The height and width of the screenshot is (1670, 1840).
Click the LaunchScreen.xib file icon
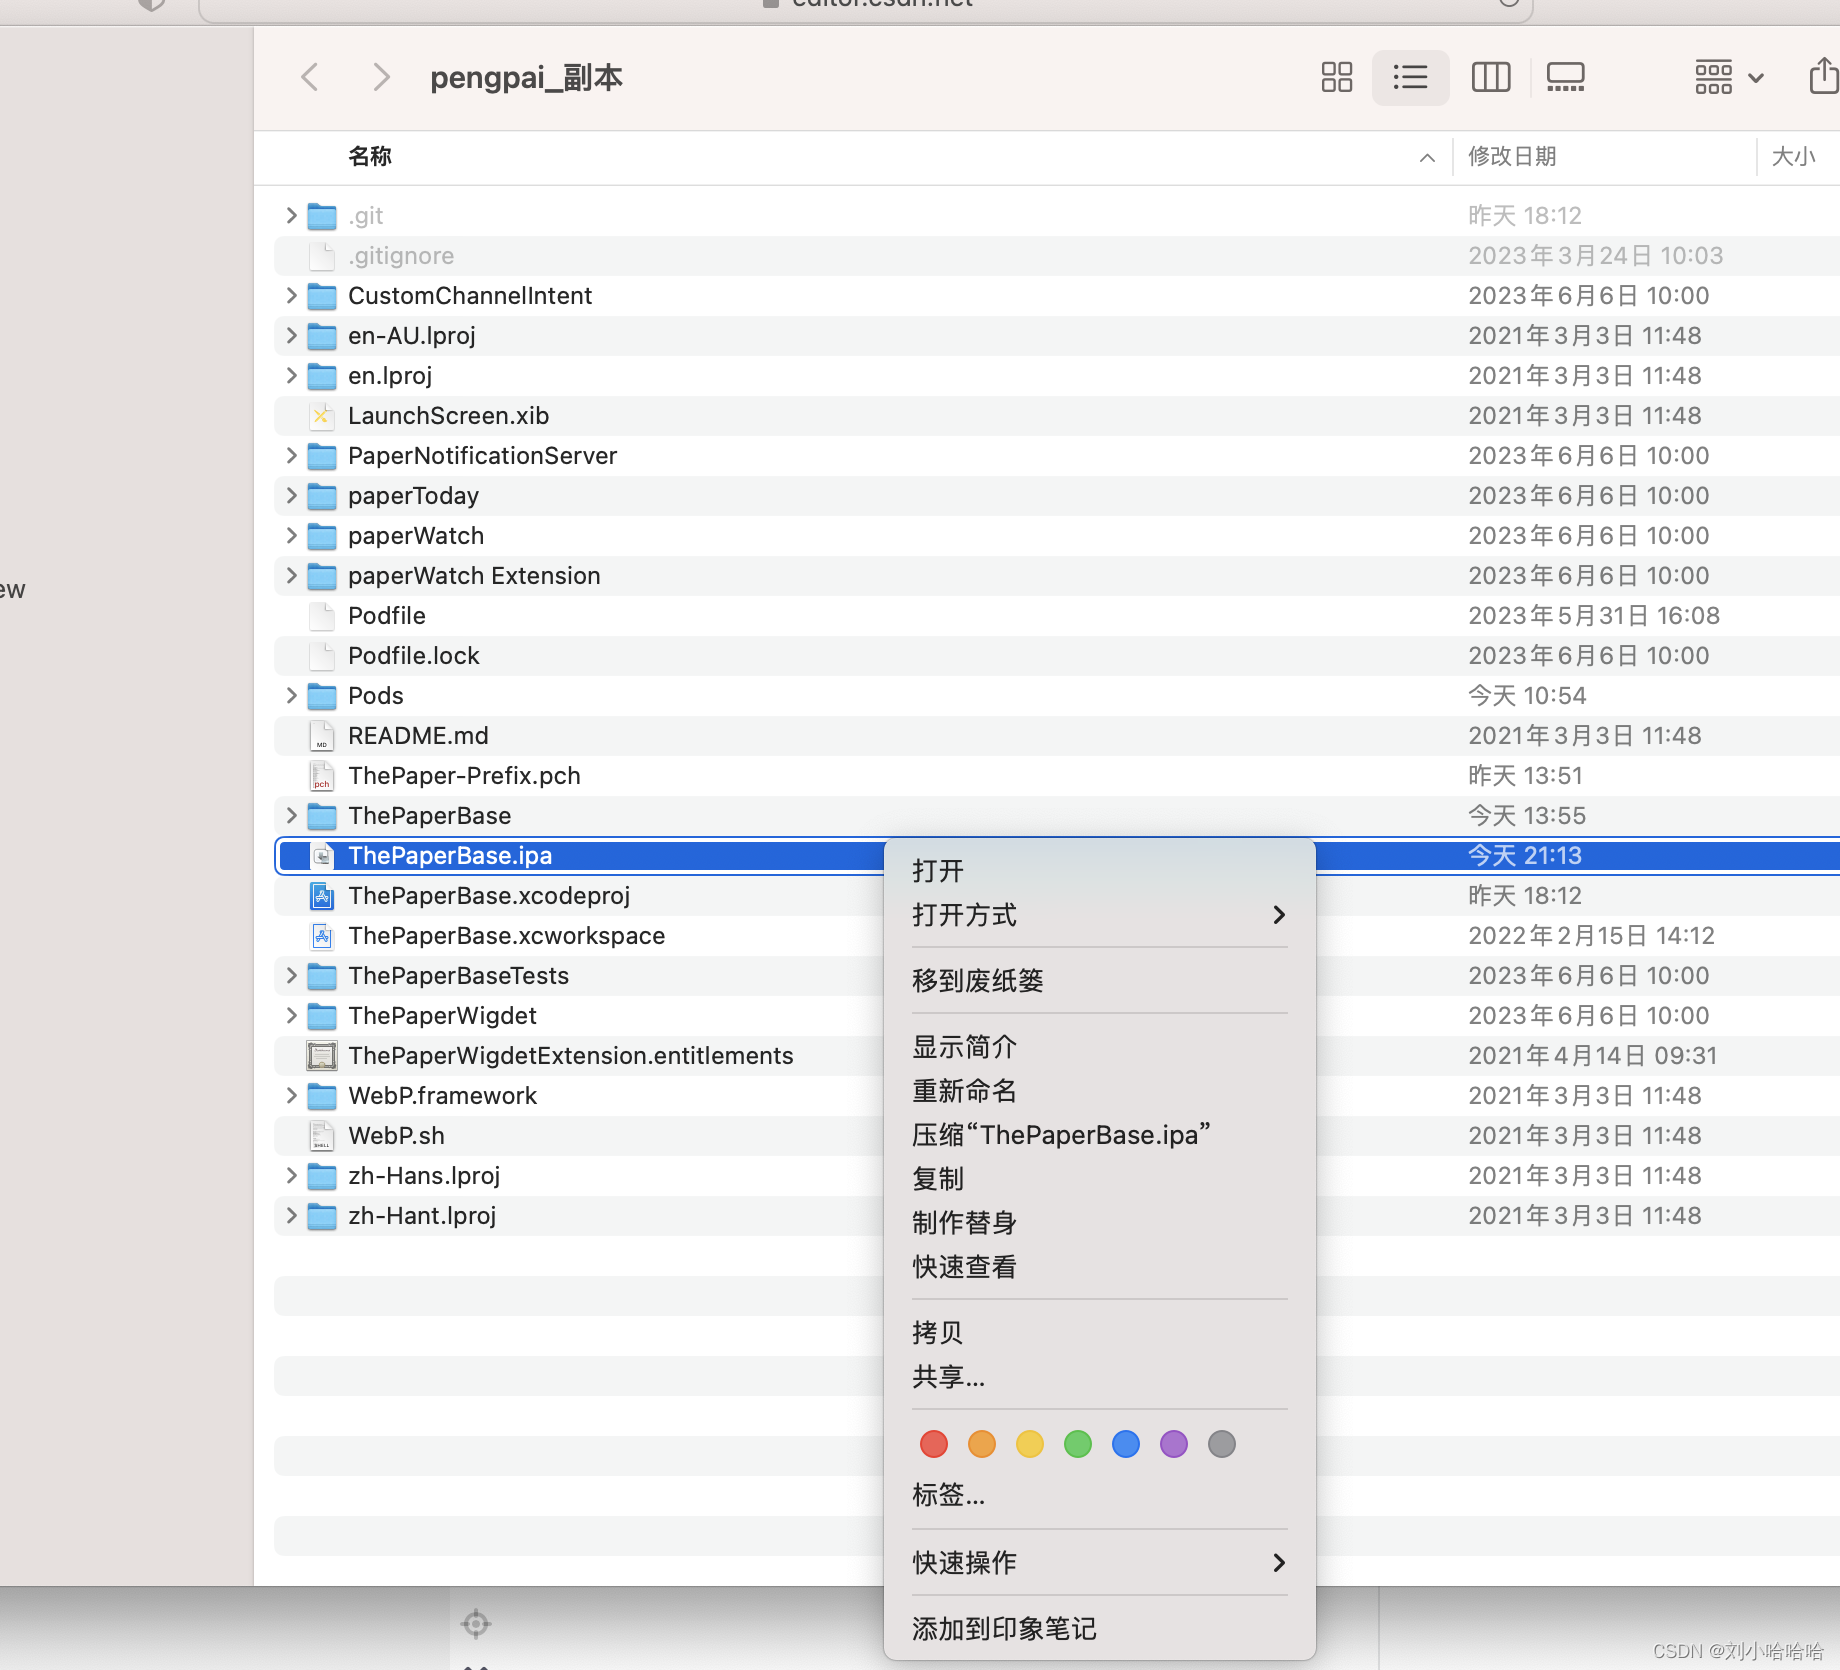(321, 416)
